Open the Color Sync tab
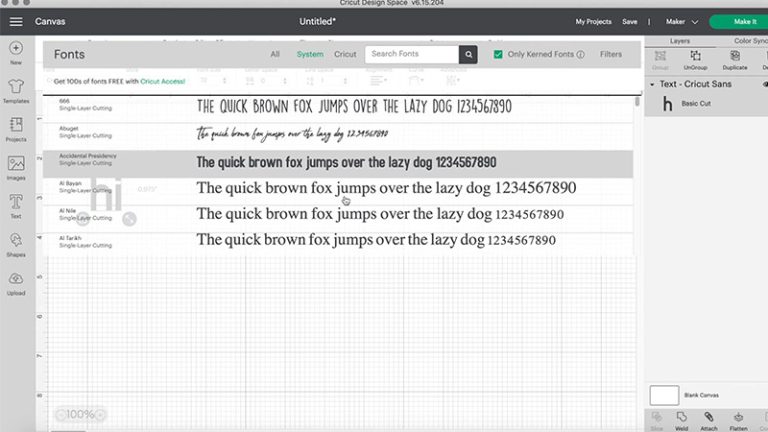This screenshot has width=768, height=432. pyautogui.click(x=750, y=41)
